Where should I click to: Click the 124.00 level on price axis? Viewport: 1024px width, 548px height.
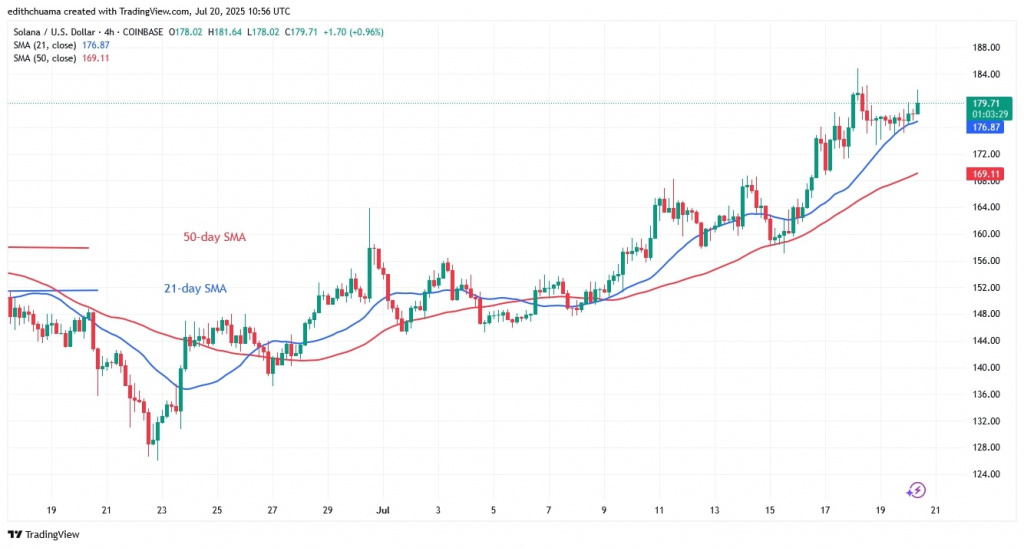[x=987, y=474]
